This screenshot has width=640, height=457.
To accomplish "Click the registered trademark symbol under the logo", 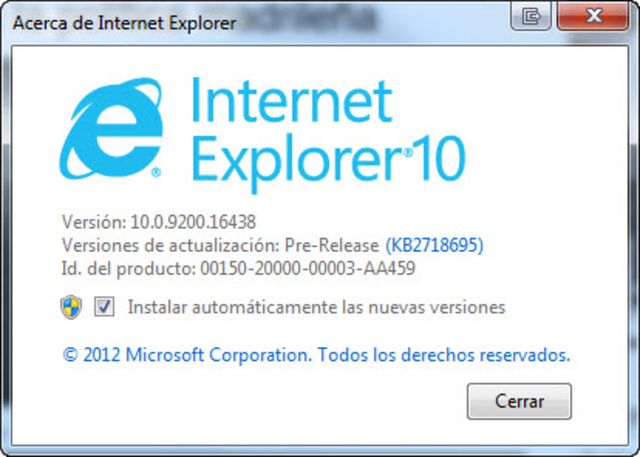I will coord(156,172).
